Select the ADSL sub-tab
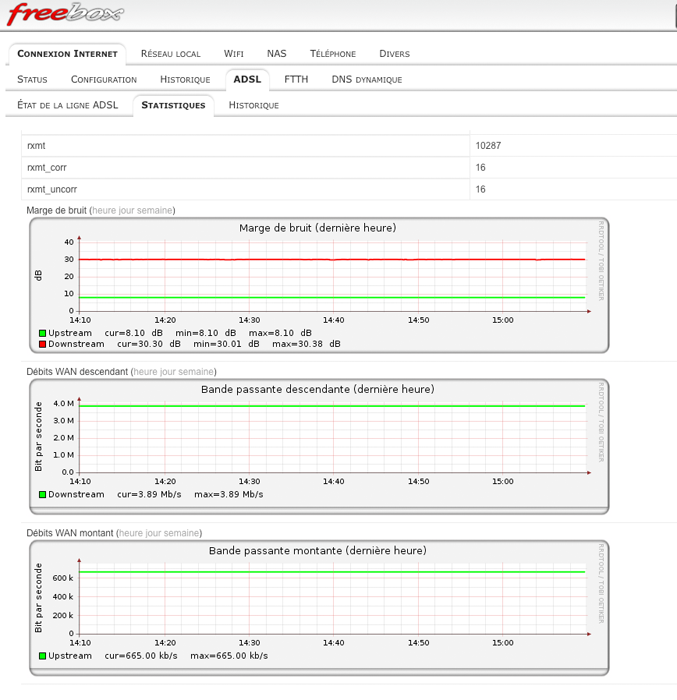This screenshot has width=677, height=700. tap(247, 79)
